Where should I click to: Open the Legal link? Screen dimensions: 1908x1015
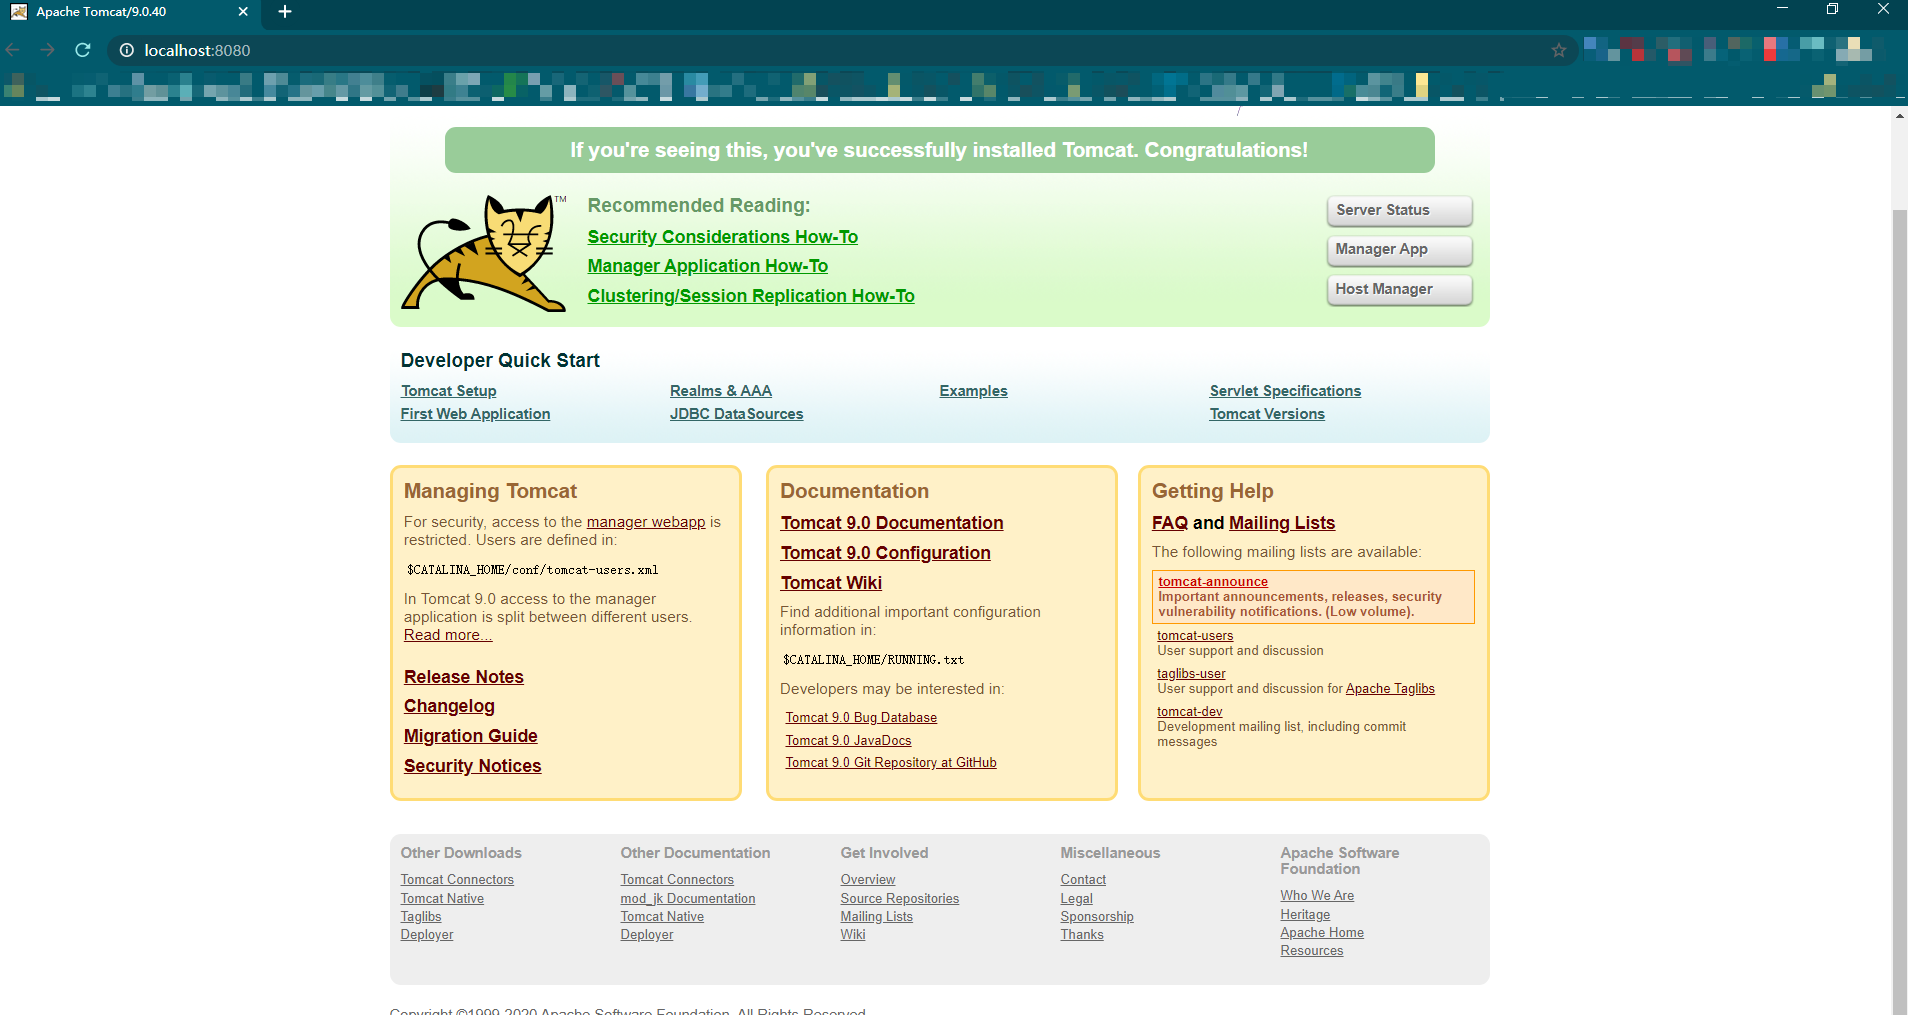(1077, 899)
